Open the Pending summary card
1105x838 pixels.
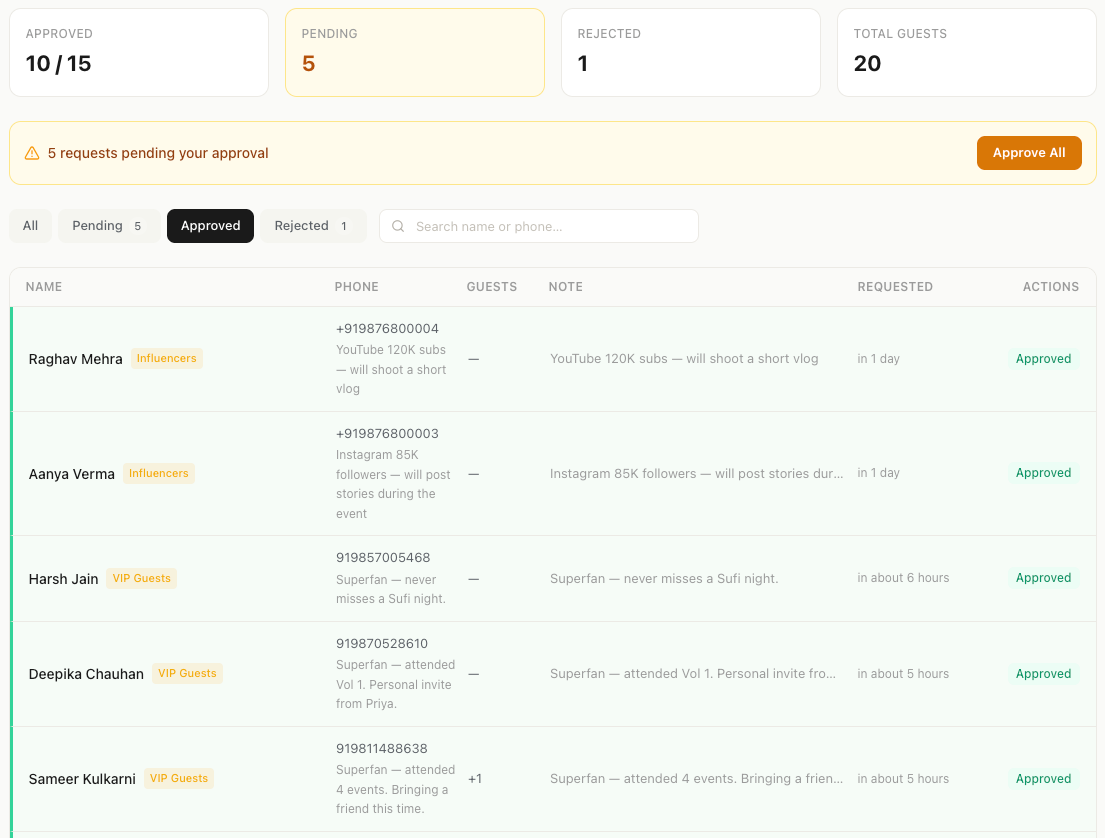point(414,53)
